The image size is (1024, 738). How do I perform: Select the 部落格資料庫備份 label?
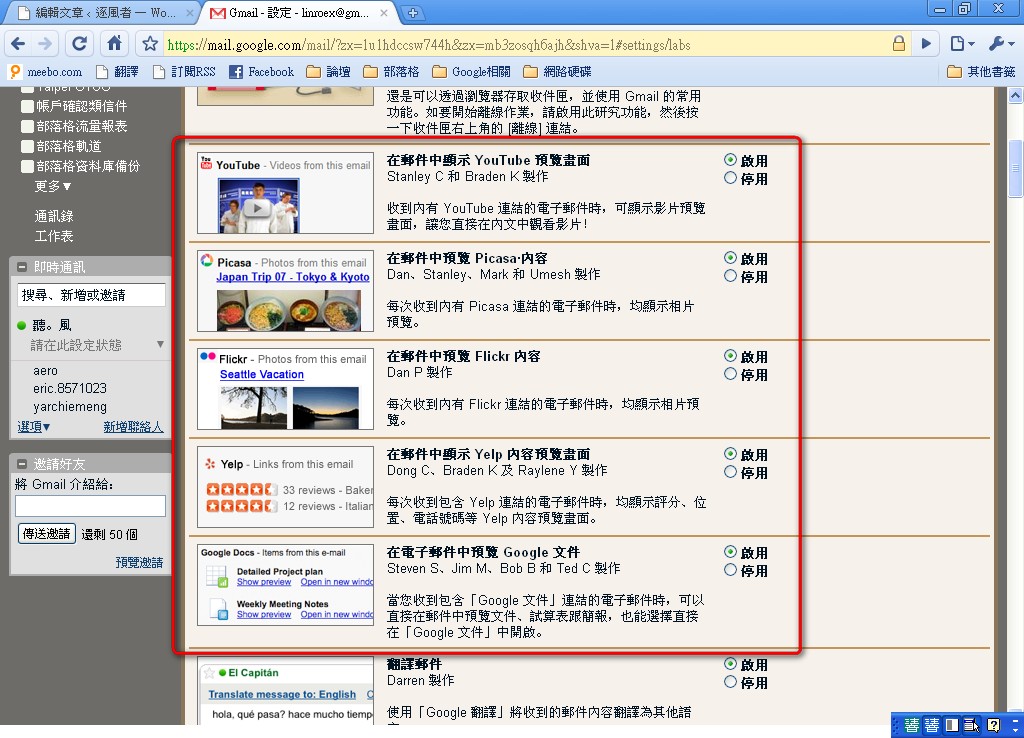(x=88, y=167)
